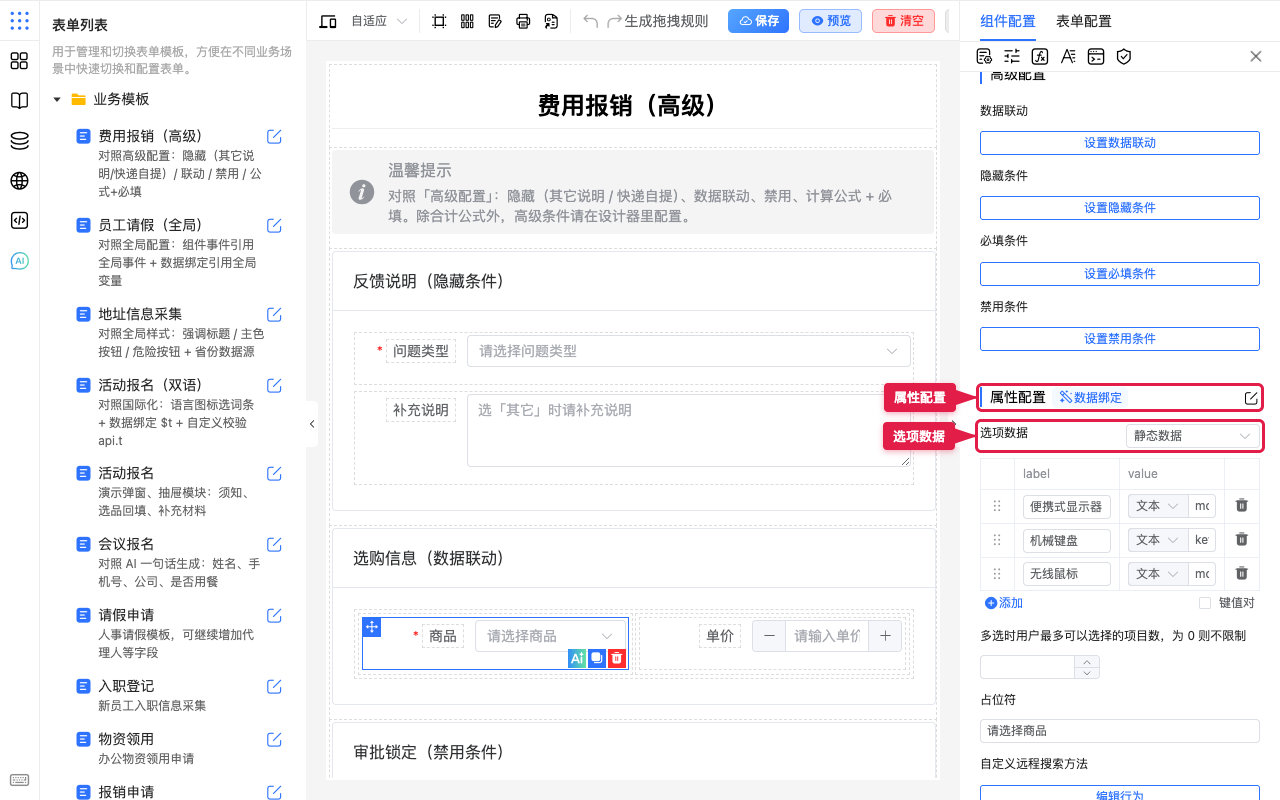Screen dimensions: 1280x800
Task: Open the 请选择问题类型 dropdown
Action: point(689,351)
